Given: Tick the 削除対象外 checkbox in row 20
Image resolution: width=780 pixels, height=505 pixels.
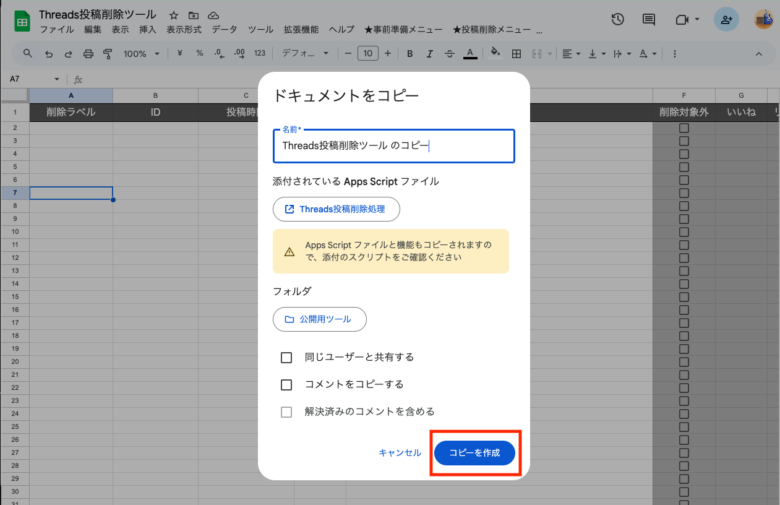Looking at the screenshot, I should pos(684,362).
